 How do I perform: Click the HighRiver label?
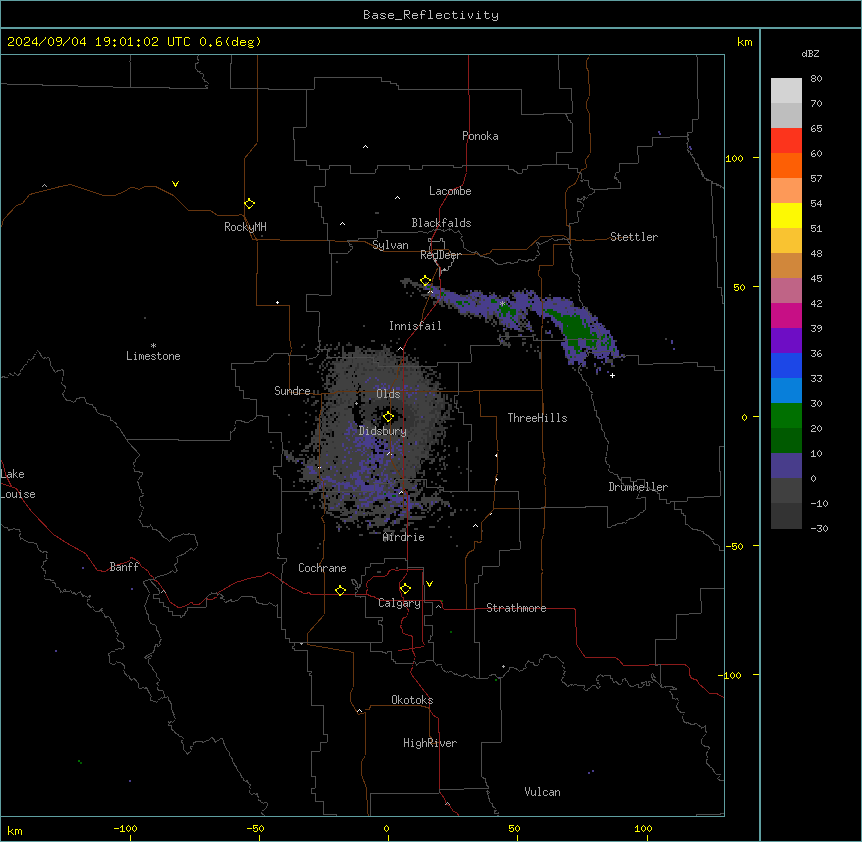[430, 743]
